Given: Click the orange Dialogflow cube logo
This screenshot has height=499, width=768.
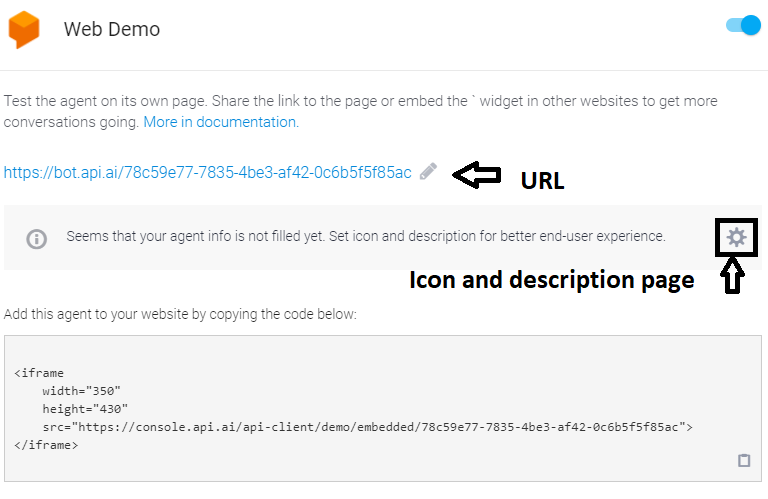Looking at the screenshot, I should click(24, 29).
